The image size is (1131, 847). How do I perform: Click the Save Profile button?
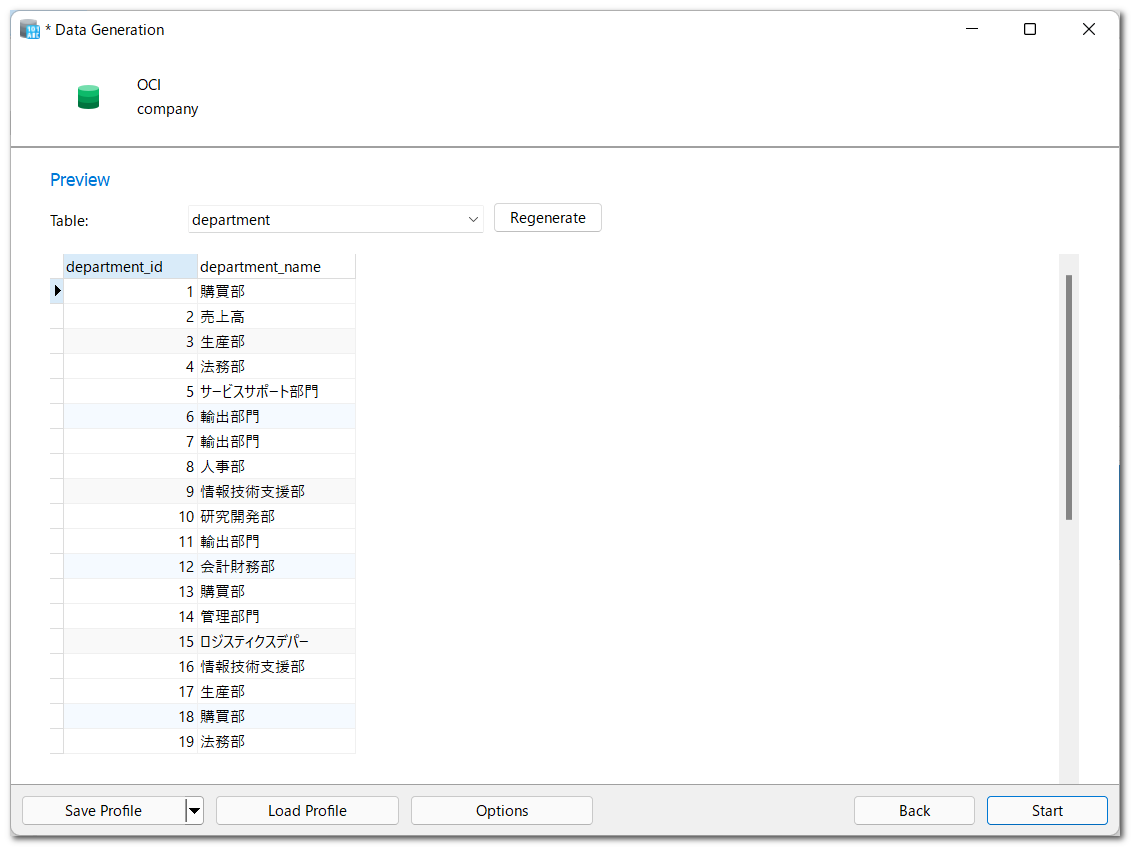pyautogui.click(x=103, y=810)
